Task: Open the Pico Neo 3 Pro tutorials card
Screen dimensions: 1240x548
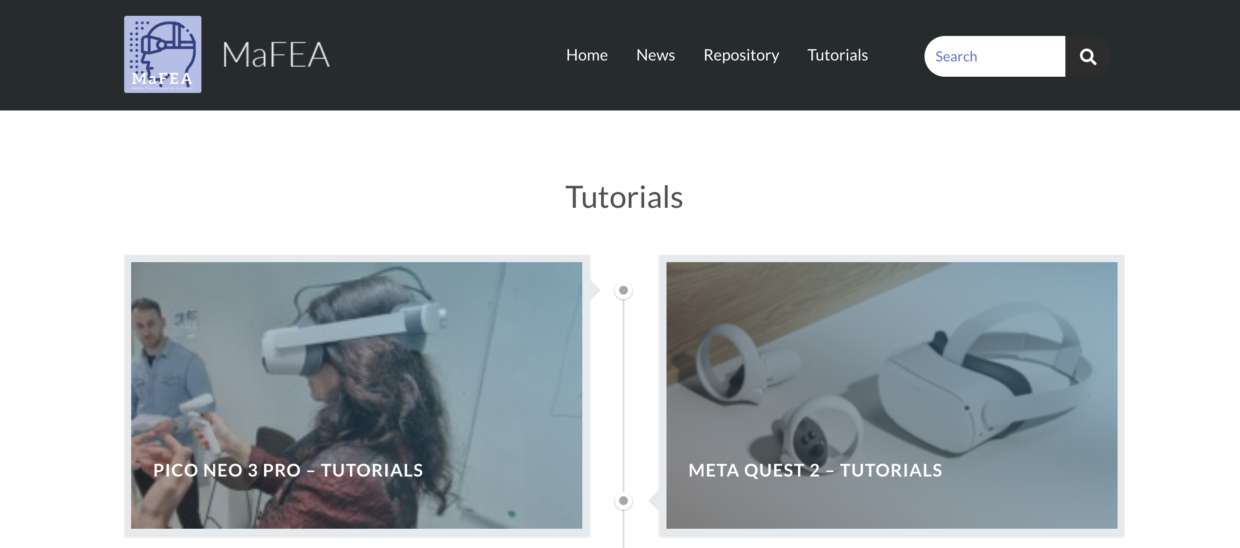Action: pos(357,395)
